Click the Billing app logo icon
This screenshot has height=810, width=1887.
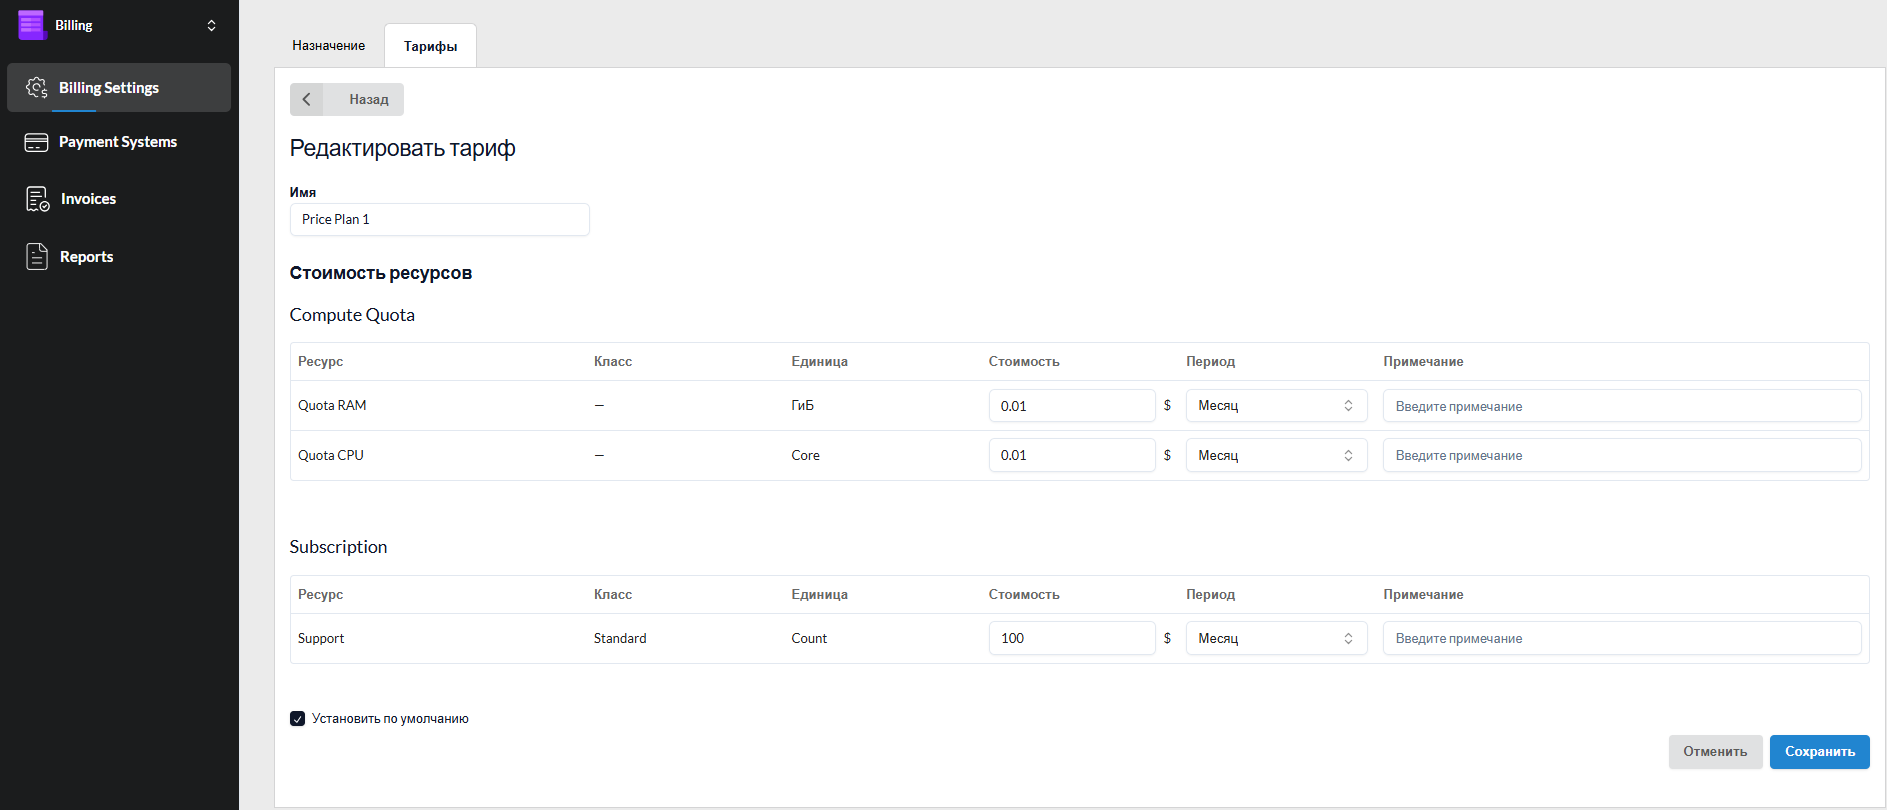[32, 25]
